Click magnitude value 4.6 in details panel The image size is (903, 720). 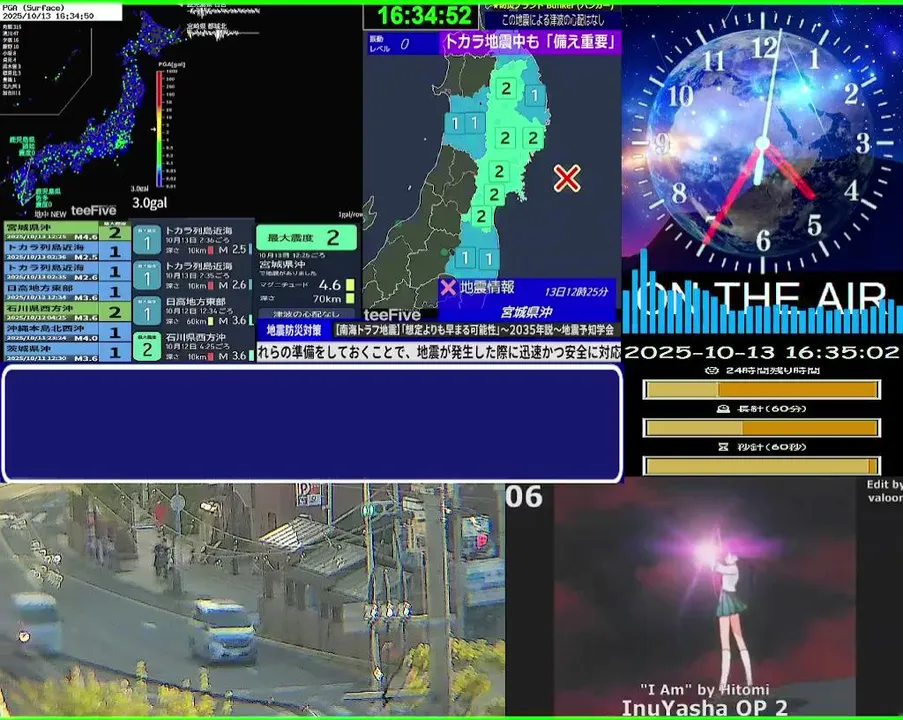[x=329, y=285]
